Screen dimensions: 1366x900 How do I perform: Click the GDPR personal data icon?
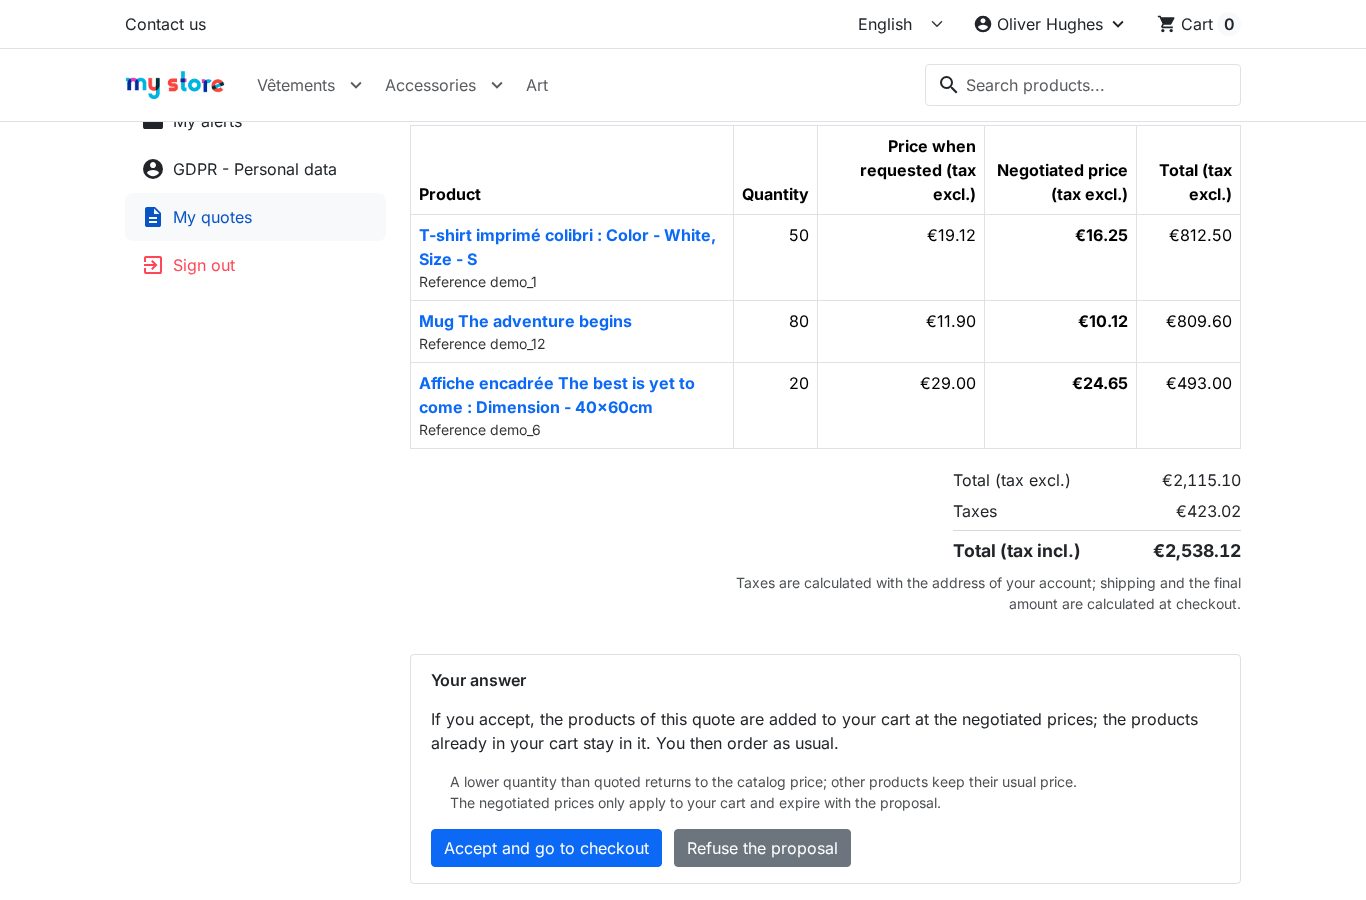click(x=153, y=169)
